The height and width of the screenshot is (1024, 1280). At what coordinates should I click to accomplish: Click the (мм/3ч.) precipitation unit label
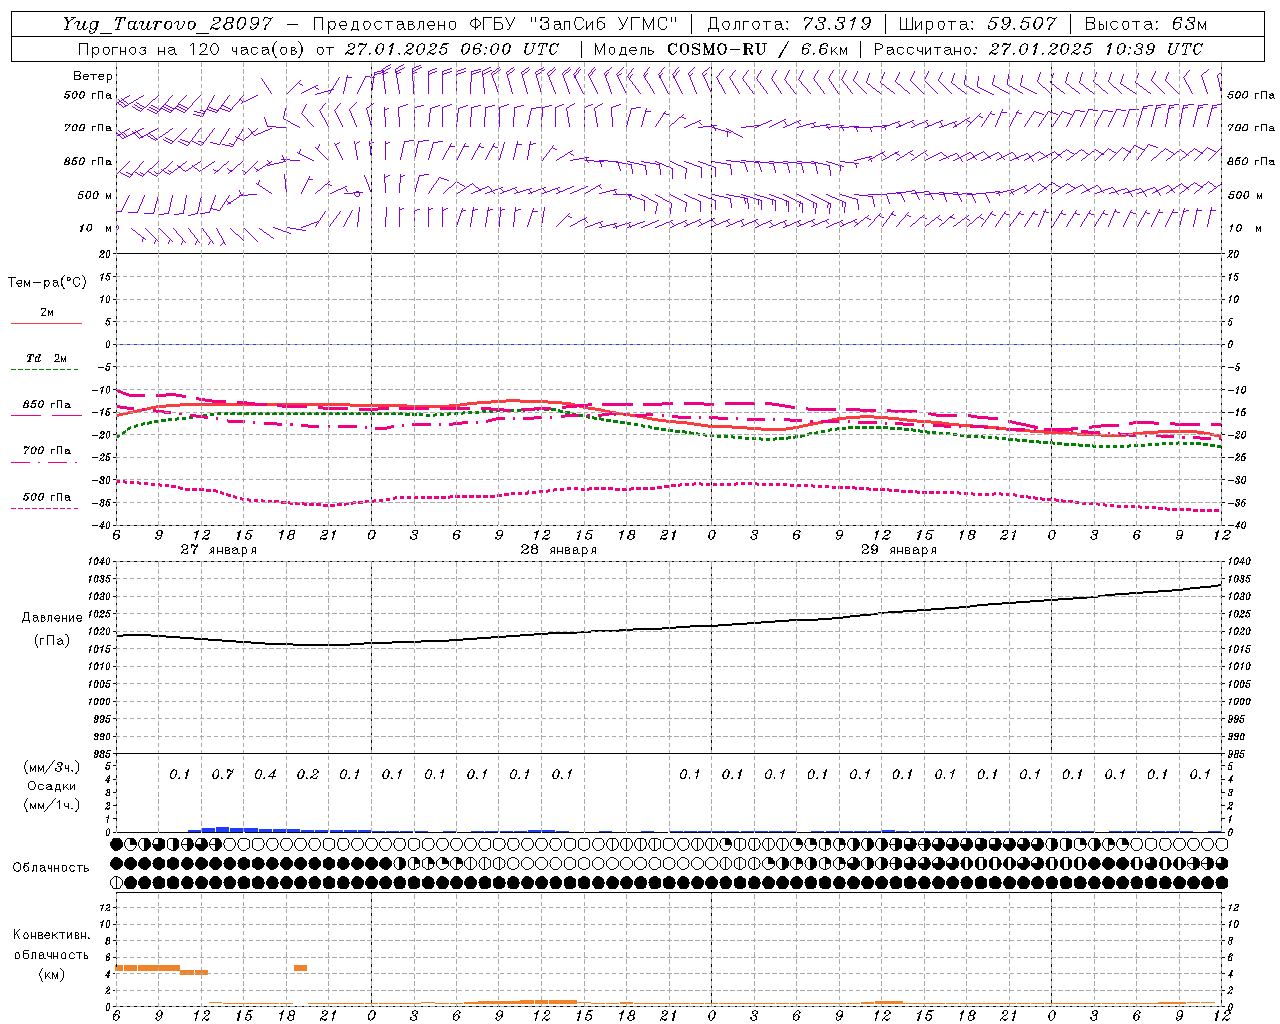(51, 767)
